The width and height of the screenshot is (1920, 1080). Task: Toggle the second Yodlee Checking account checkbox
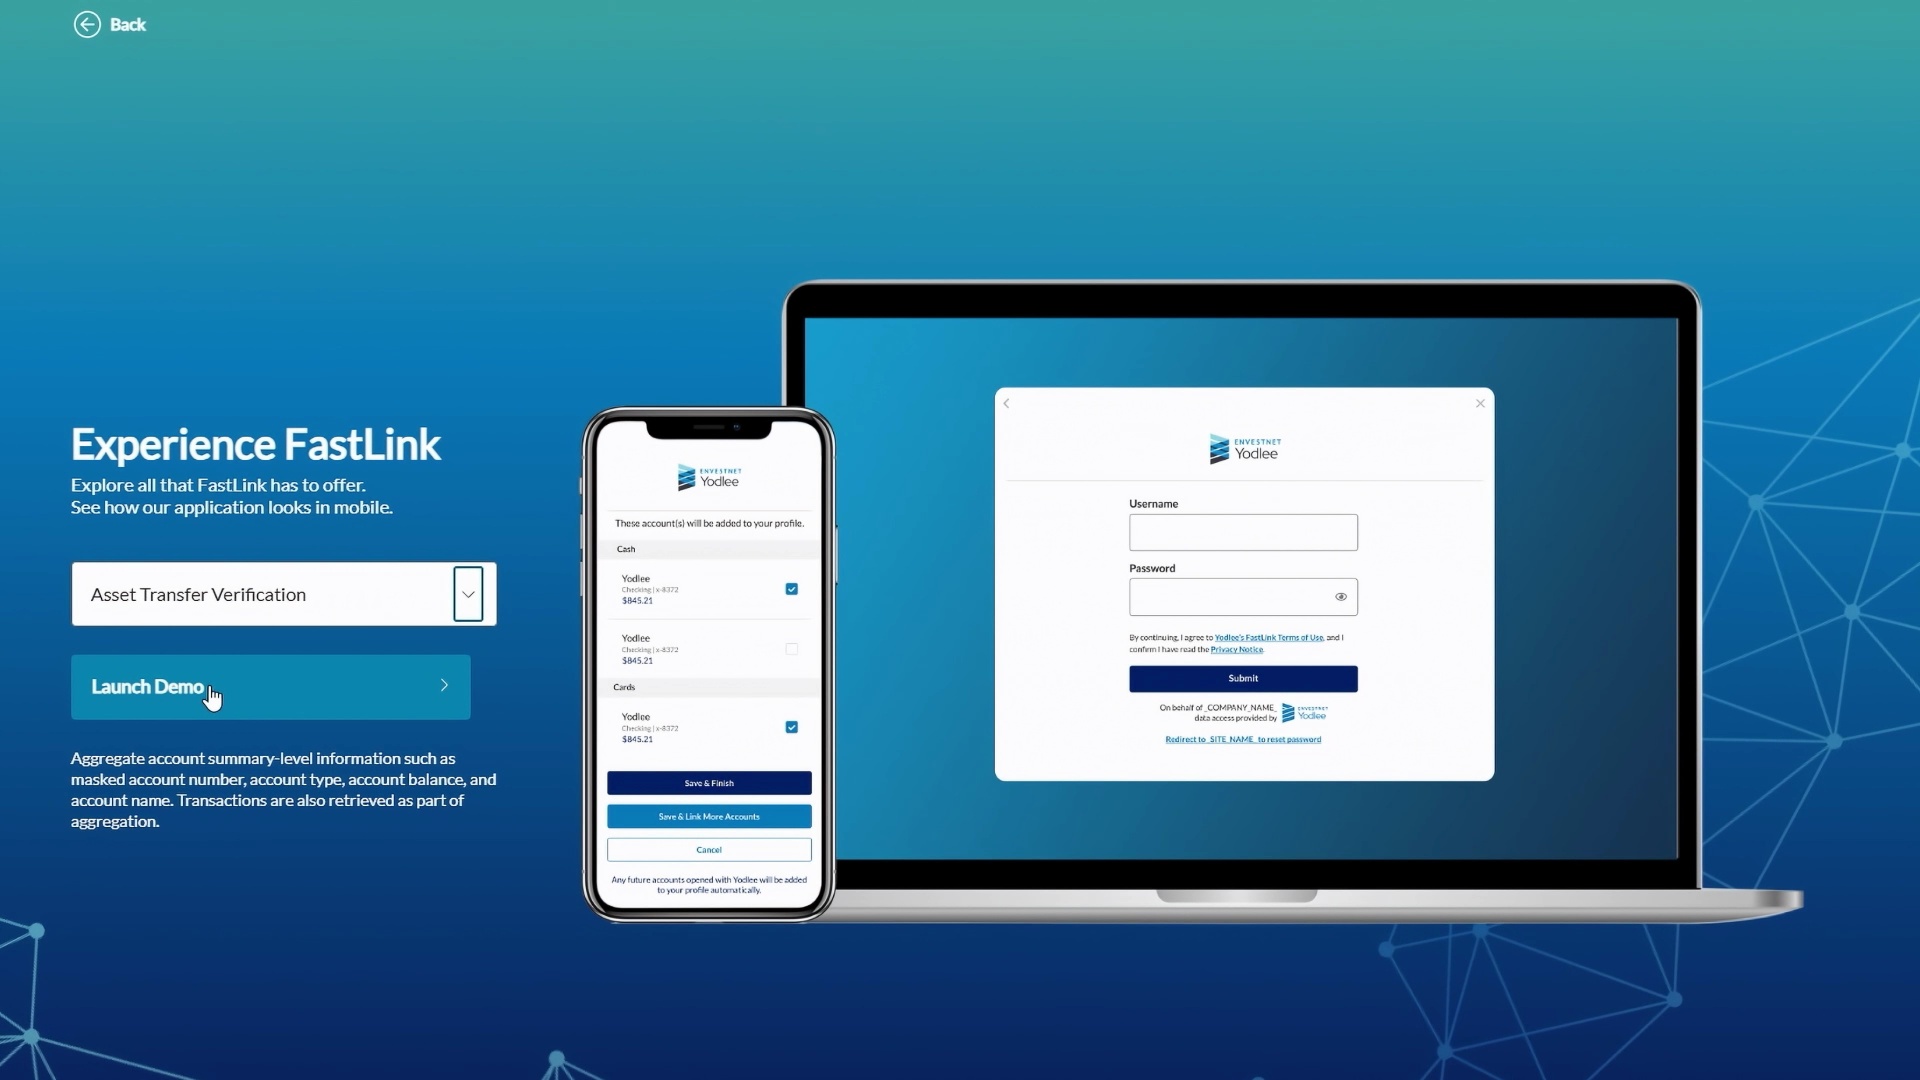point(791,647)
